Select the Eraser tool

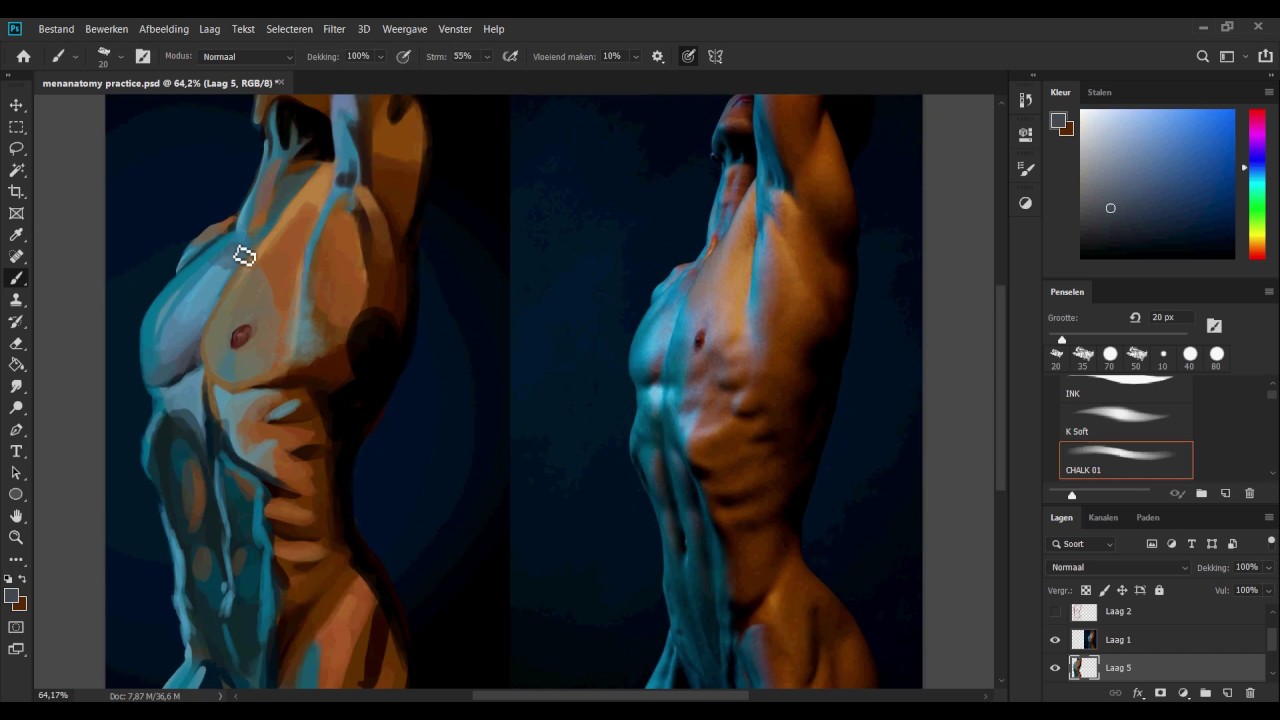(x=16, y=343)
